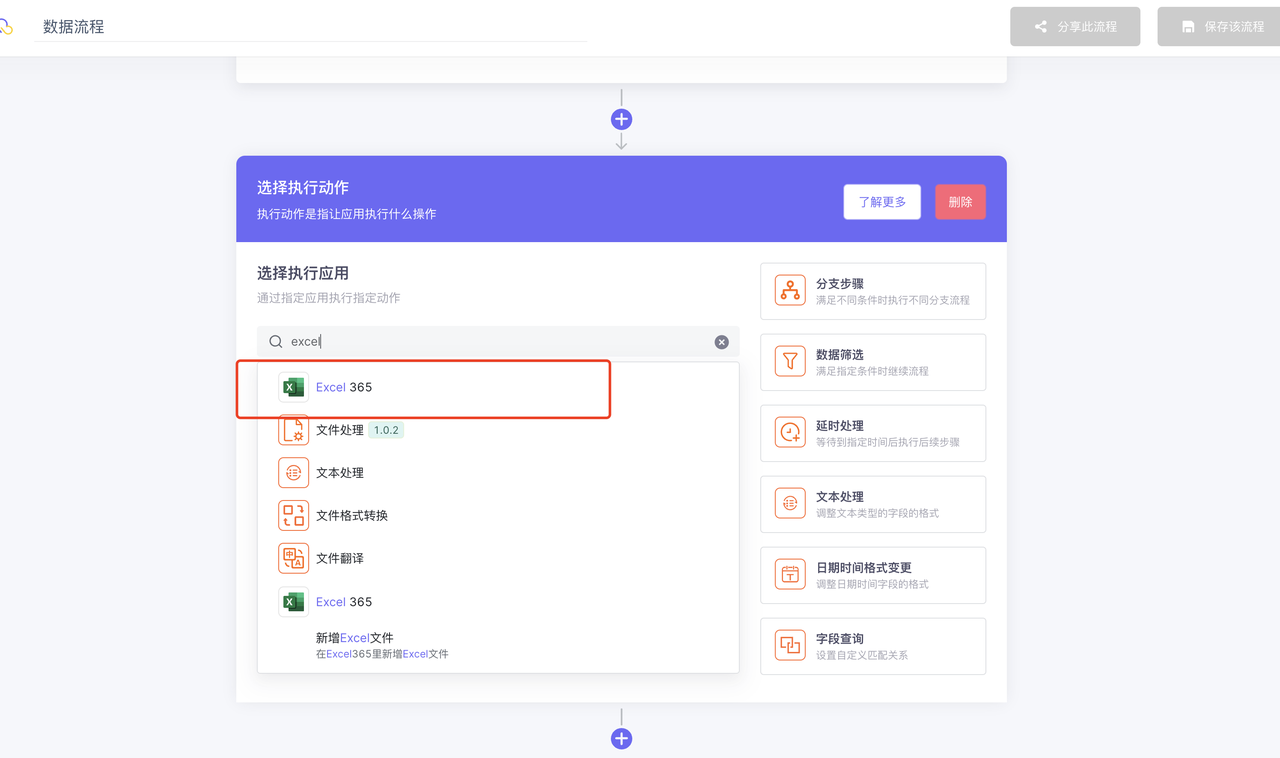
Task: Click 执行动作是指让应用执行什么操作 subtitle
Action: coord(347,214)
